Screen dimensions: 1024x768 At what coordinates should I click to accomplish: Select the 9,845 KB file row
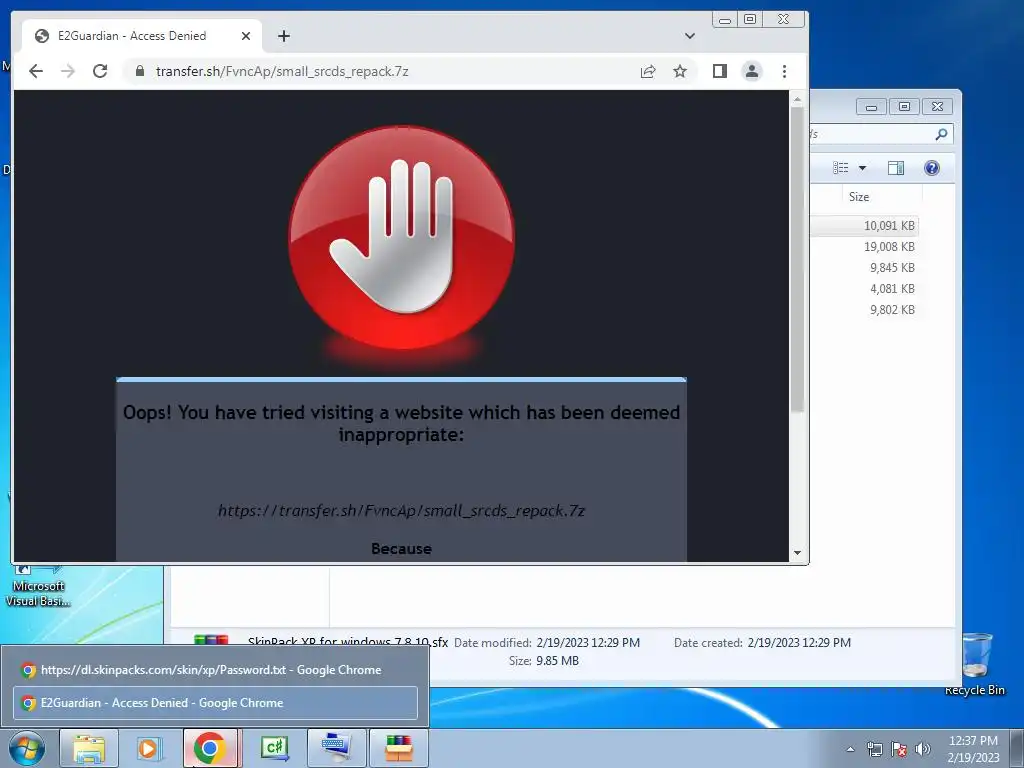coord(865,268)
